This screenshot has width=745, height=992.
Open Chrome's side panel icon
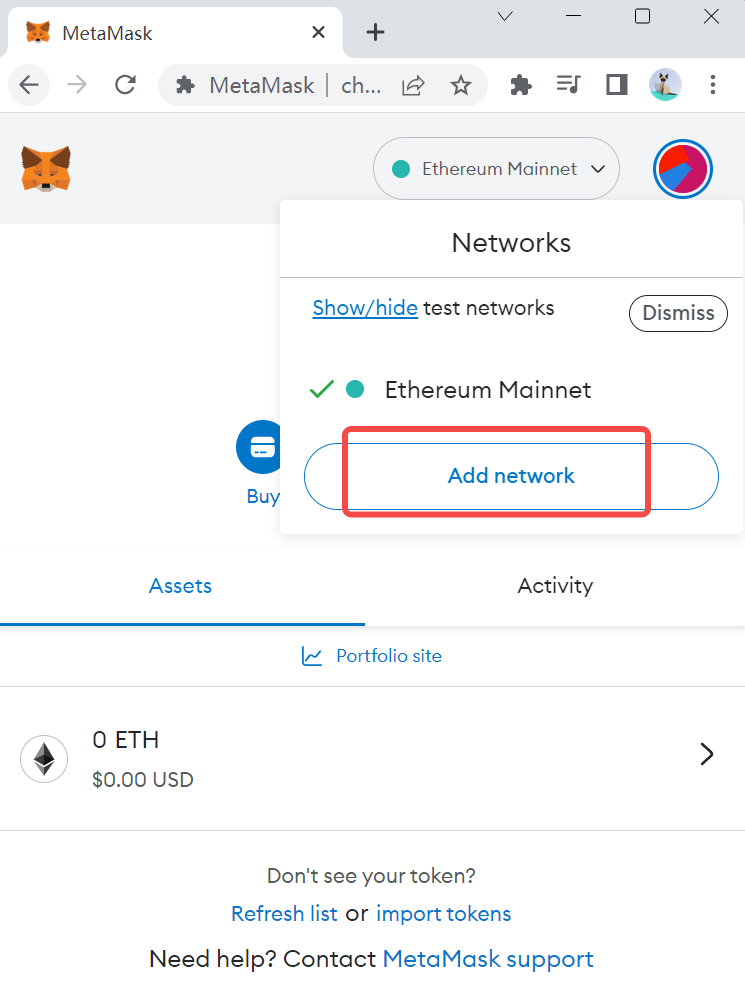pos(616,85)
